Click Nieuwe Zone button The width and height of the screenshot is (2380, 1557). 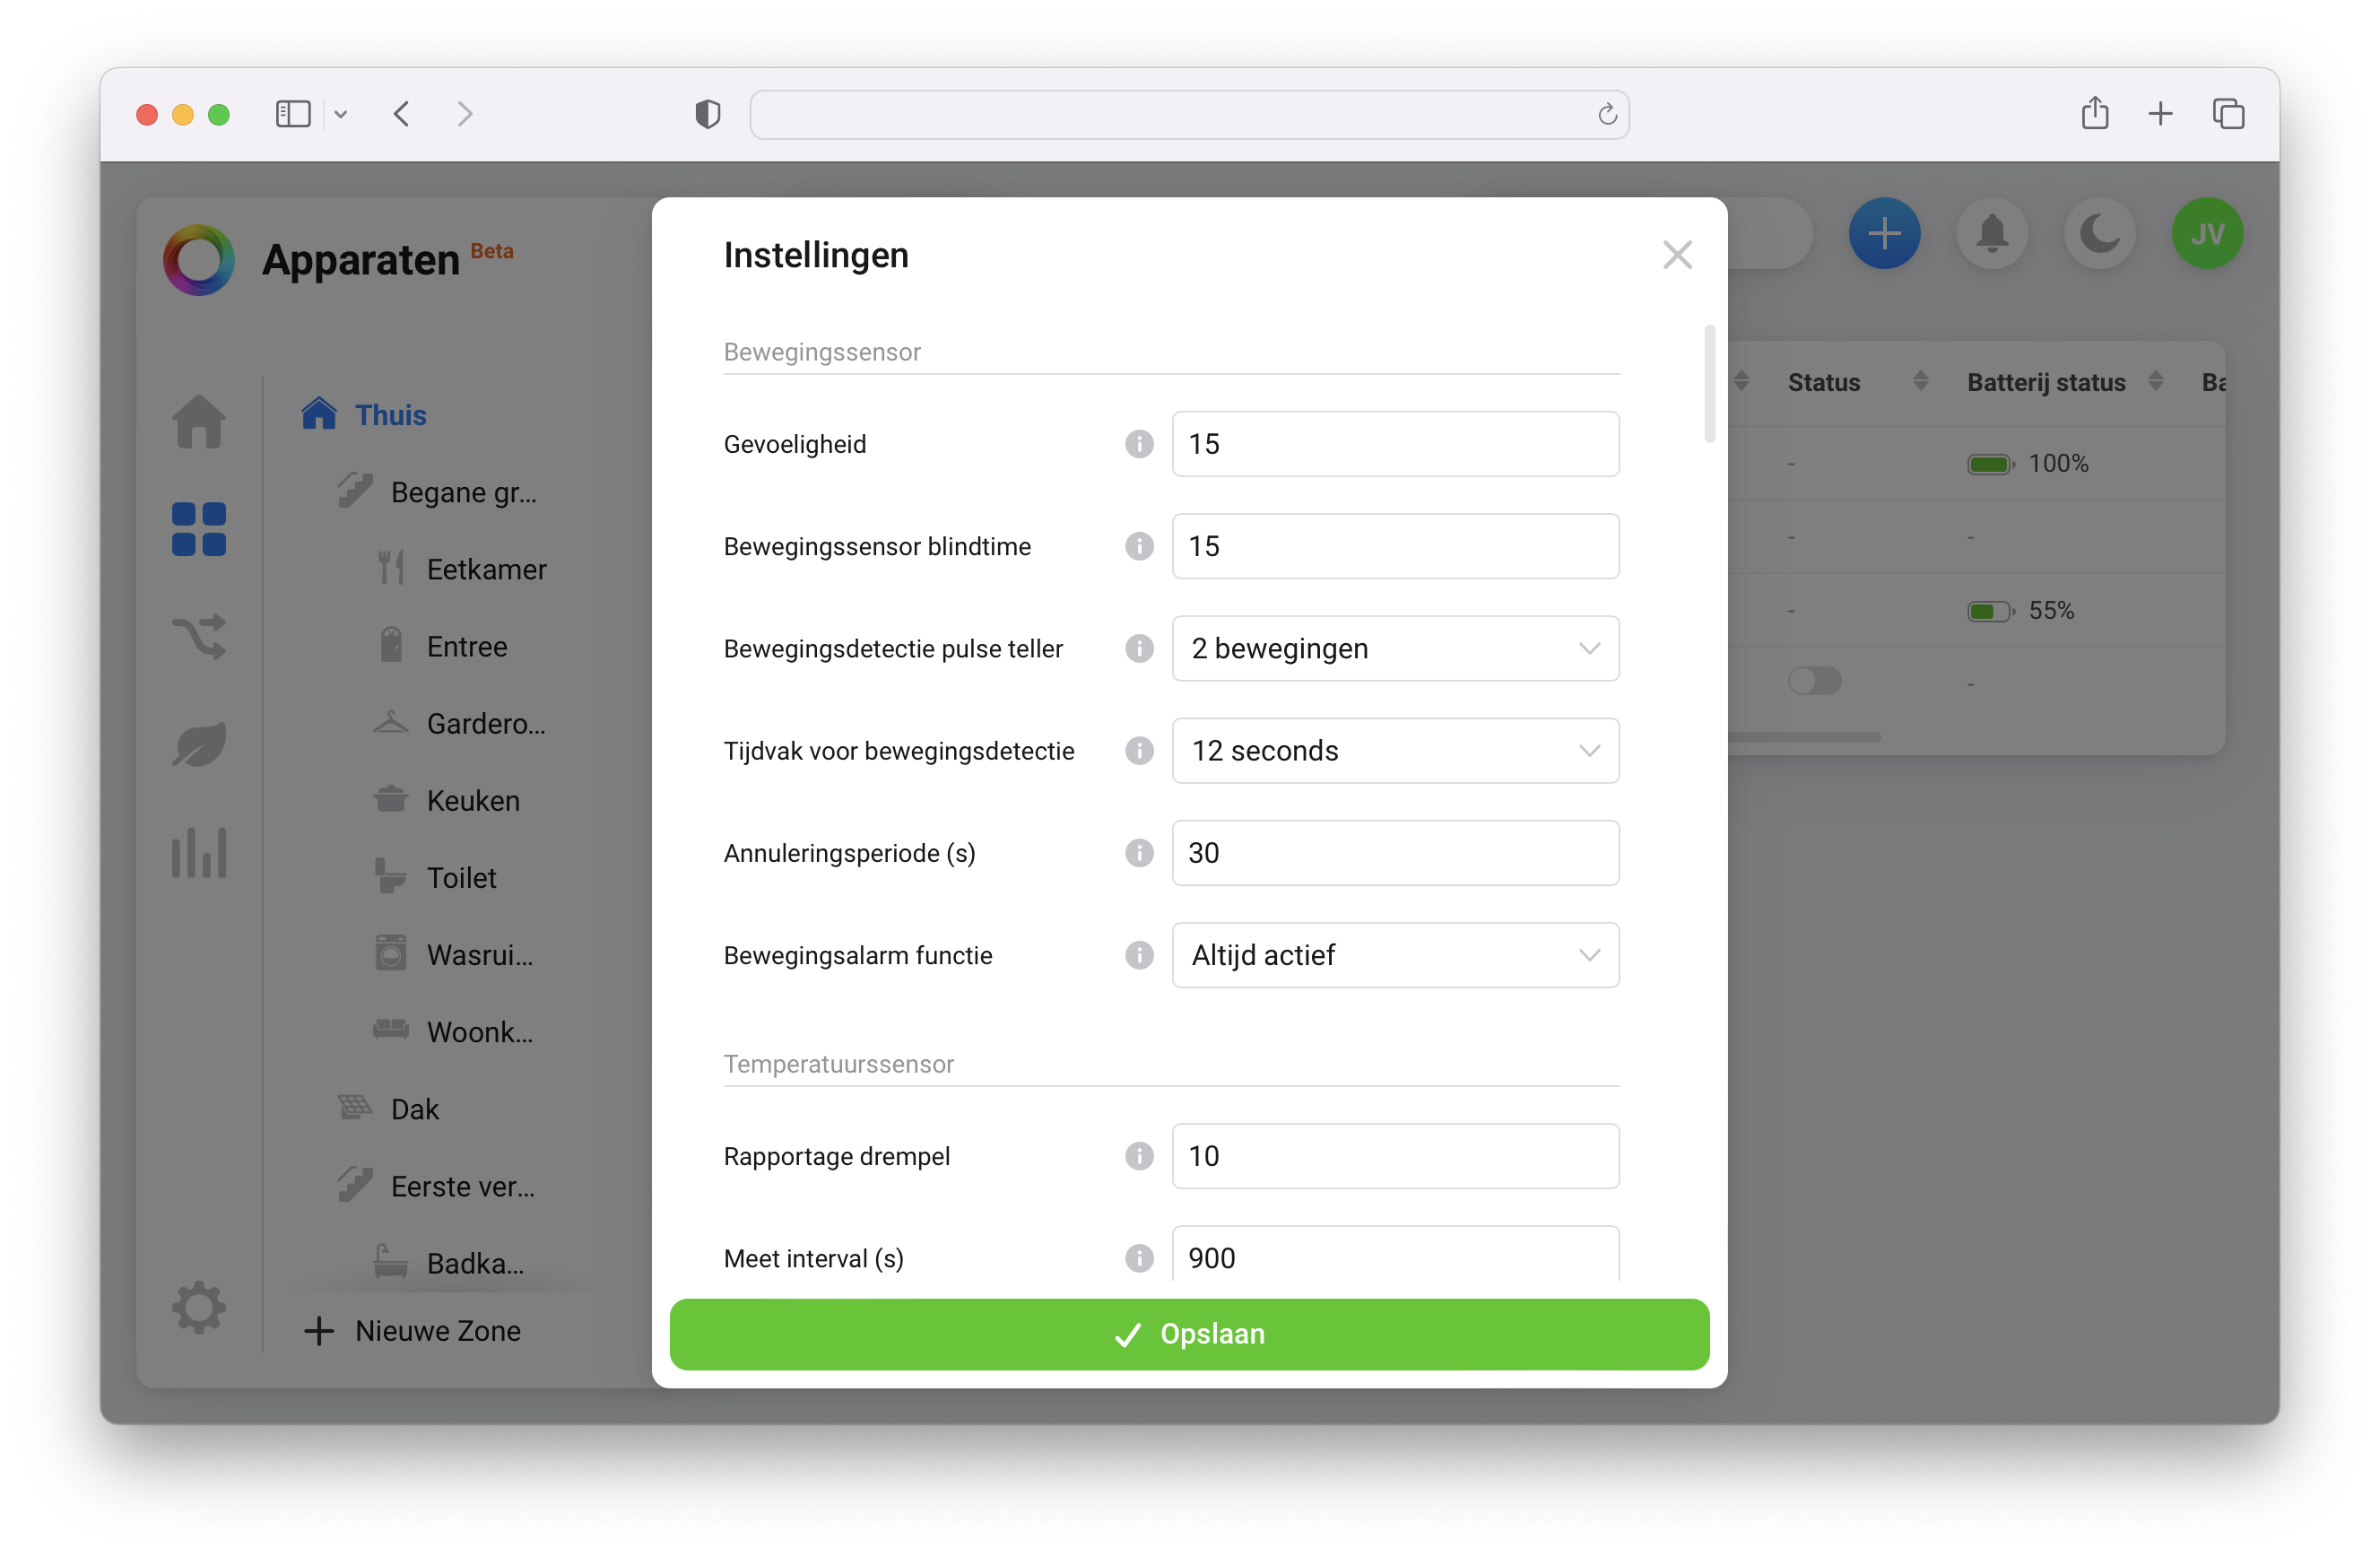[412, 1330]
